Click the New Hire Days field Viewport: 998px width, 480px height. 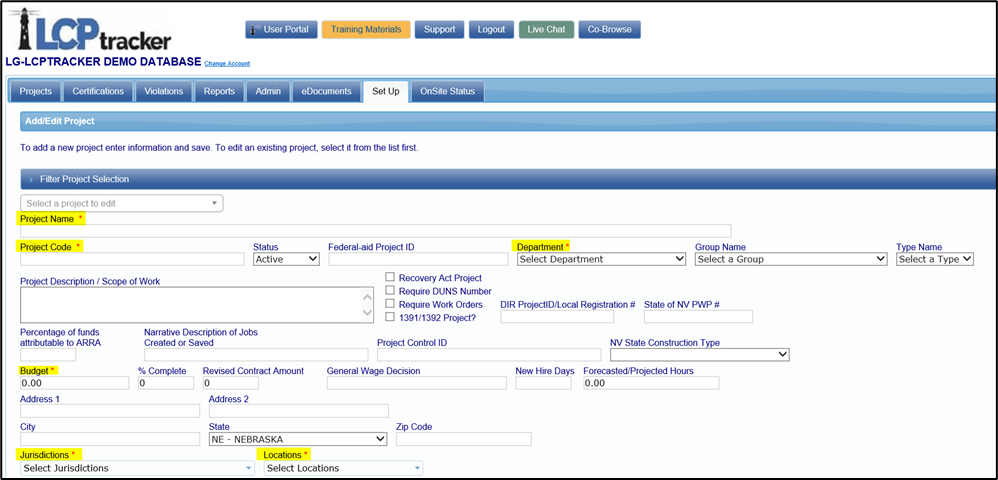point(543,383)
